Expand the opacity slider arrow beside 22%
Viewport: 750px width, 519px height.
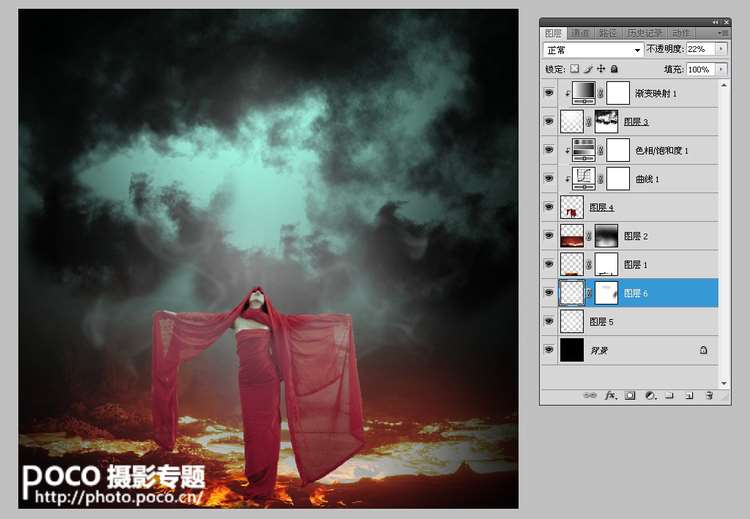point(721,49)
